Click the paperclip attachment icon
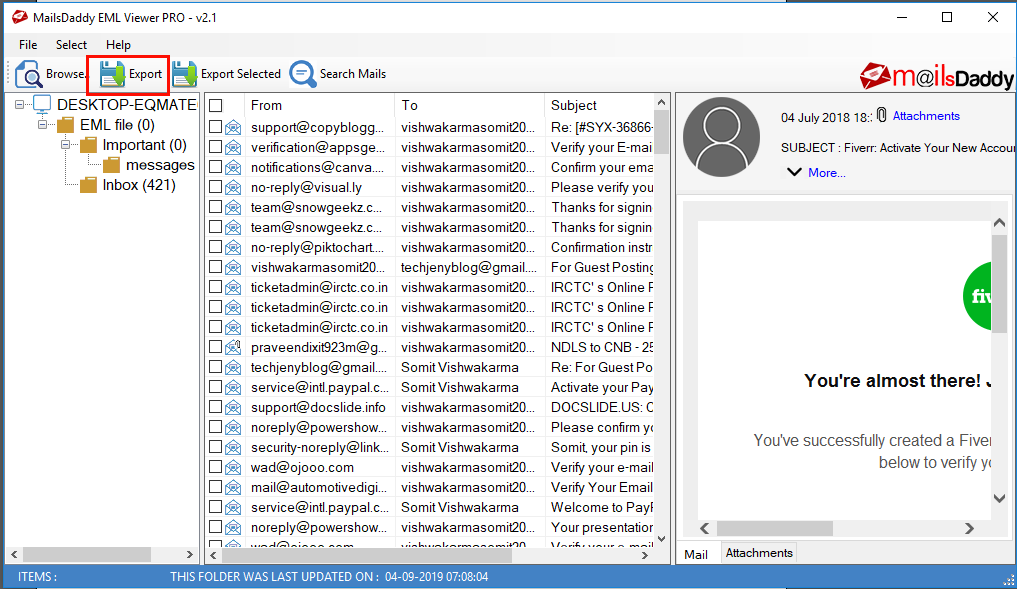Screen dimensions: 1017x589 click(x=881, y=115)
